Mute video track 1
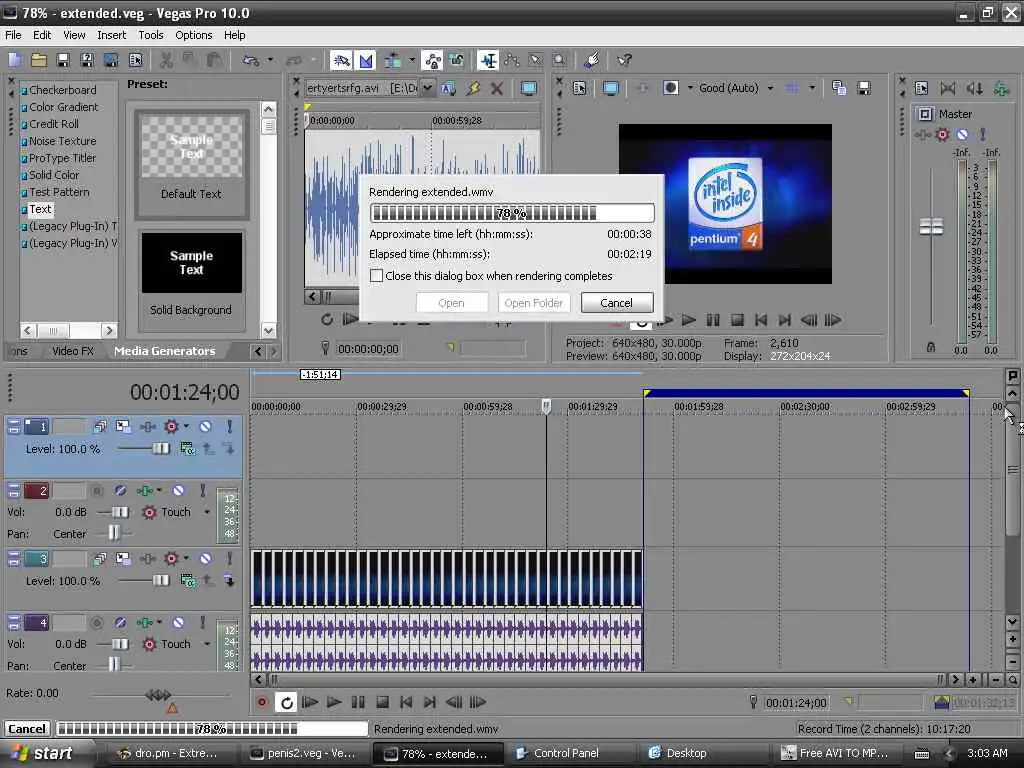1024x768 pixels. pos(205,426)
